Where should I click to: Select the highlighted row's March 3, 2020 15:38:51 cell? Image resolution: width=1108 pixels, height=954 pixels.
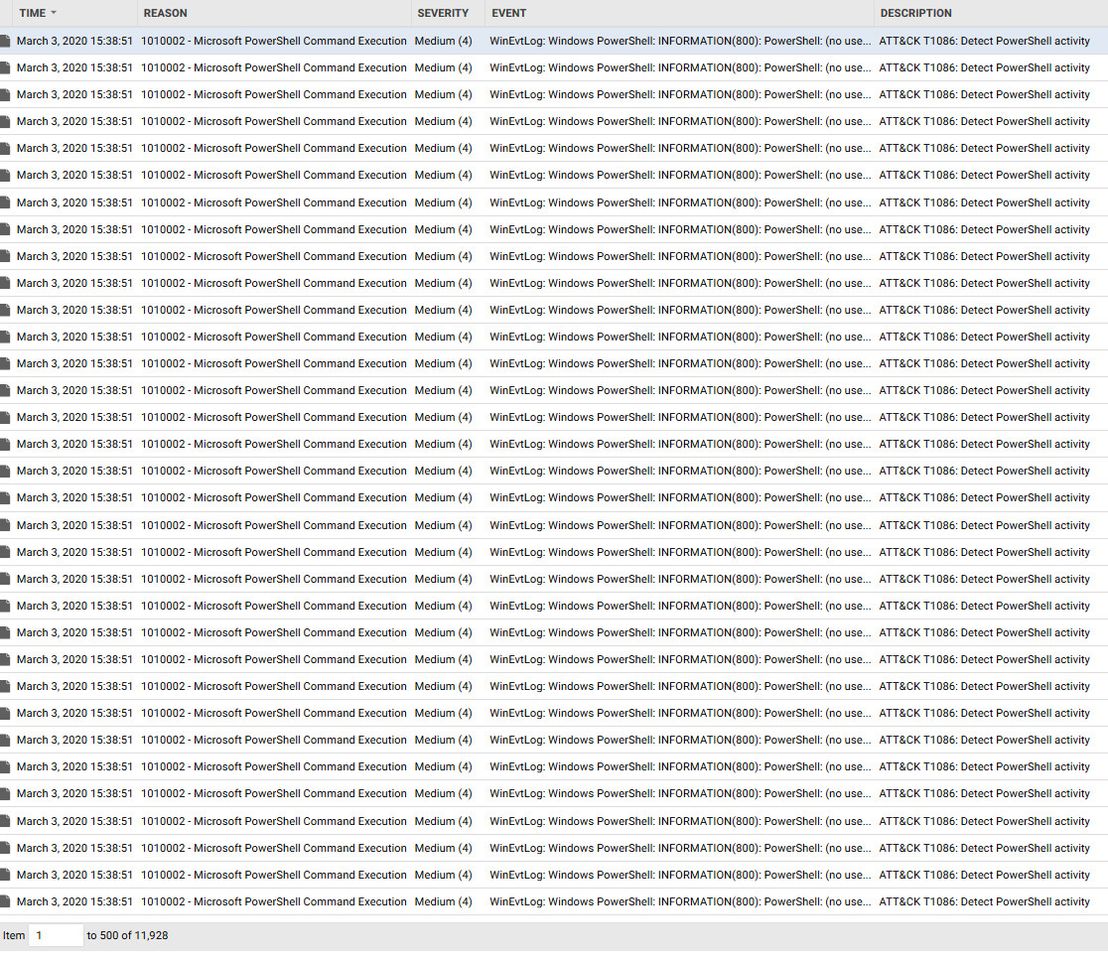pyautogui.click(x=74, y=41)
